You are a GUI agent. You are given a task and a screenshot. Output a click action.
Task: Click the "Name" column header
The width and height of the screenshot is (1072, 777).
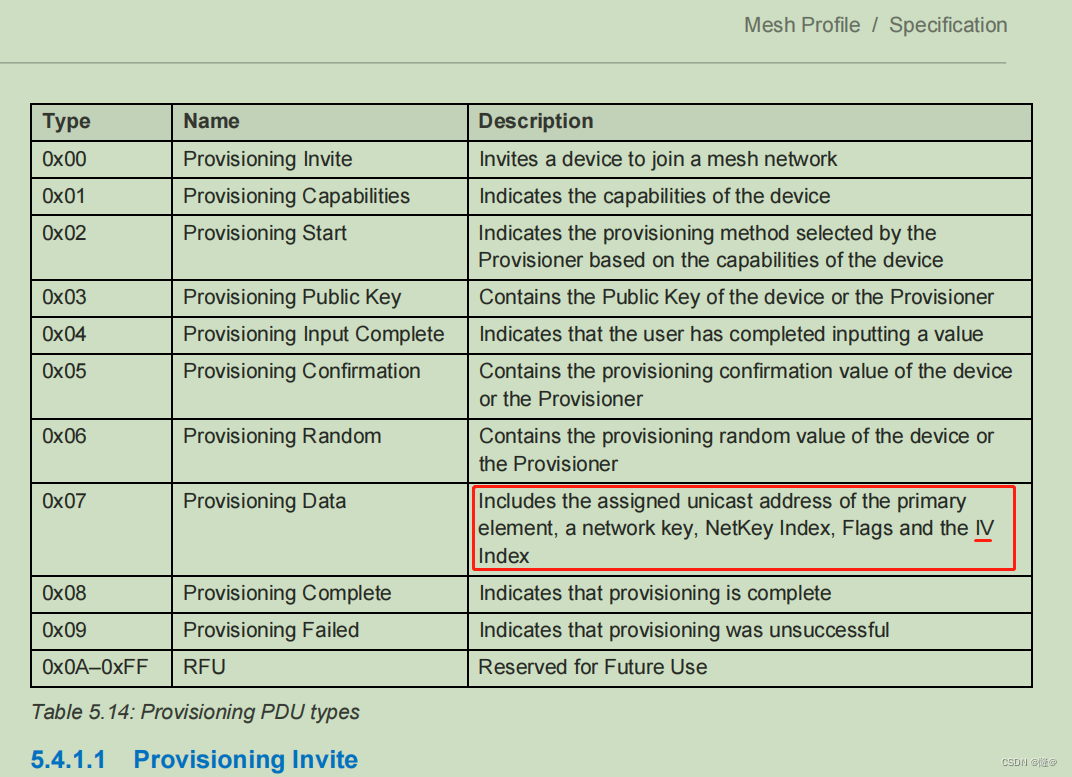coord(211,121)
